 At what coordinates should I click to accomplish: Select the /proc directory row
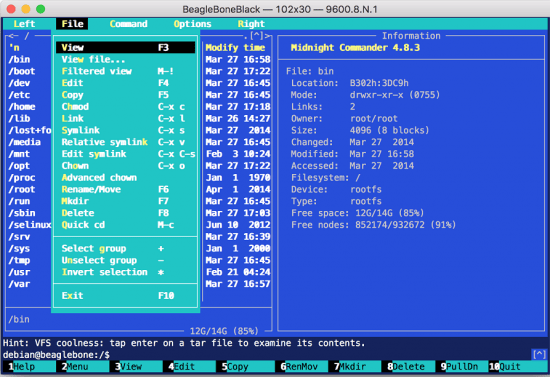tap(22, 177)
